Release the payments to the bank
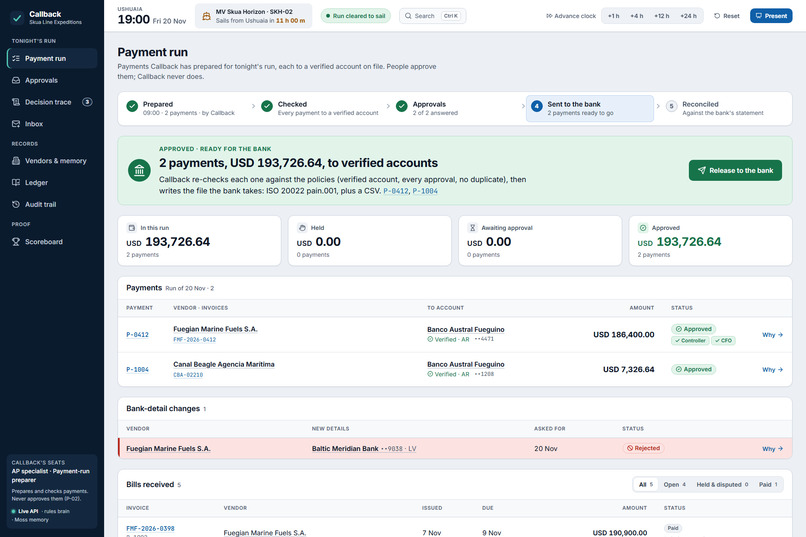 point(735,170)
